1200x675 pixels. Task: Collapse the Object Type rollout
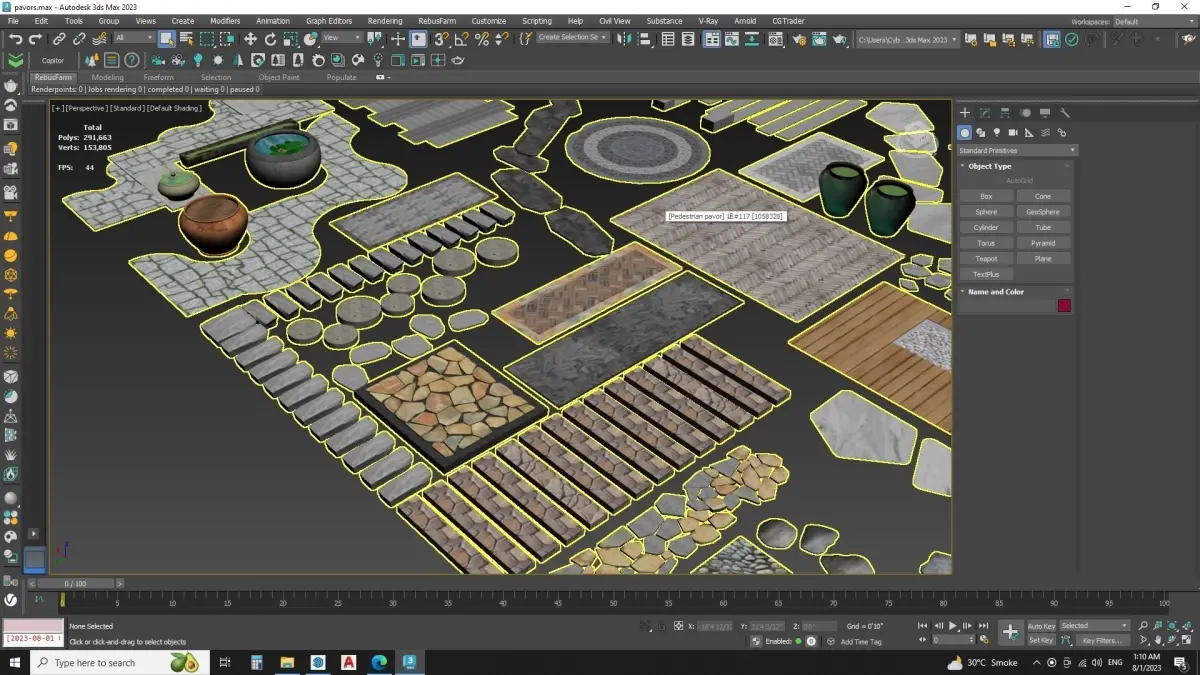coord(990,166)
